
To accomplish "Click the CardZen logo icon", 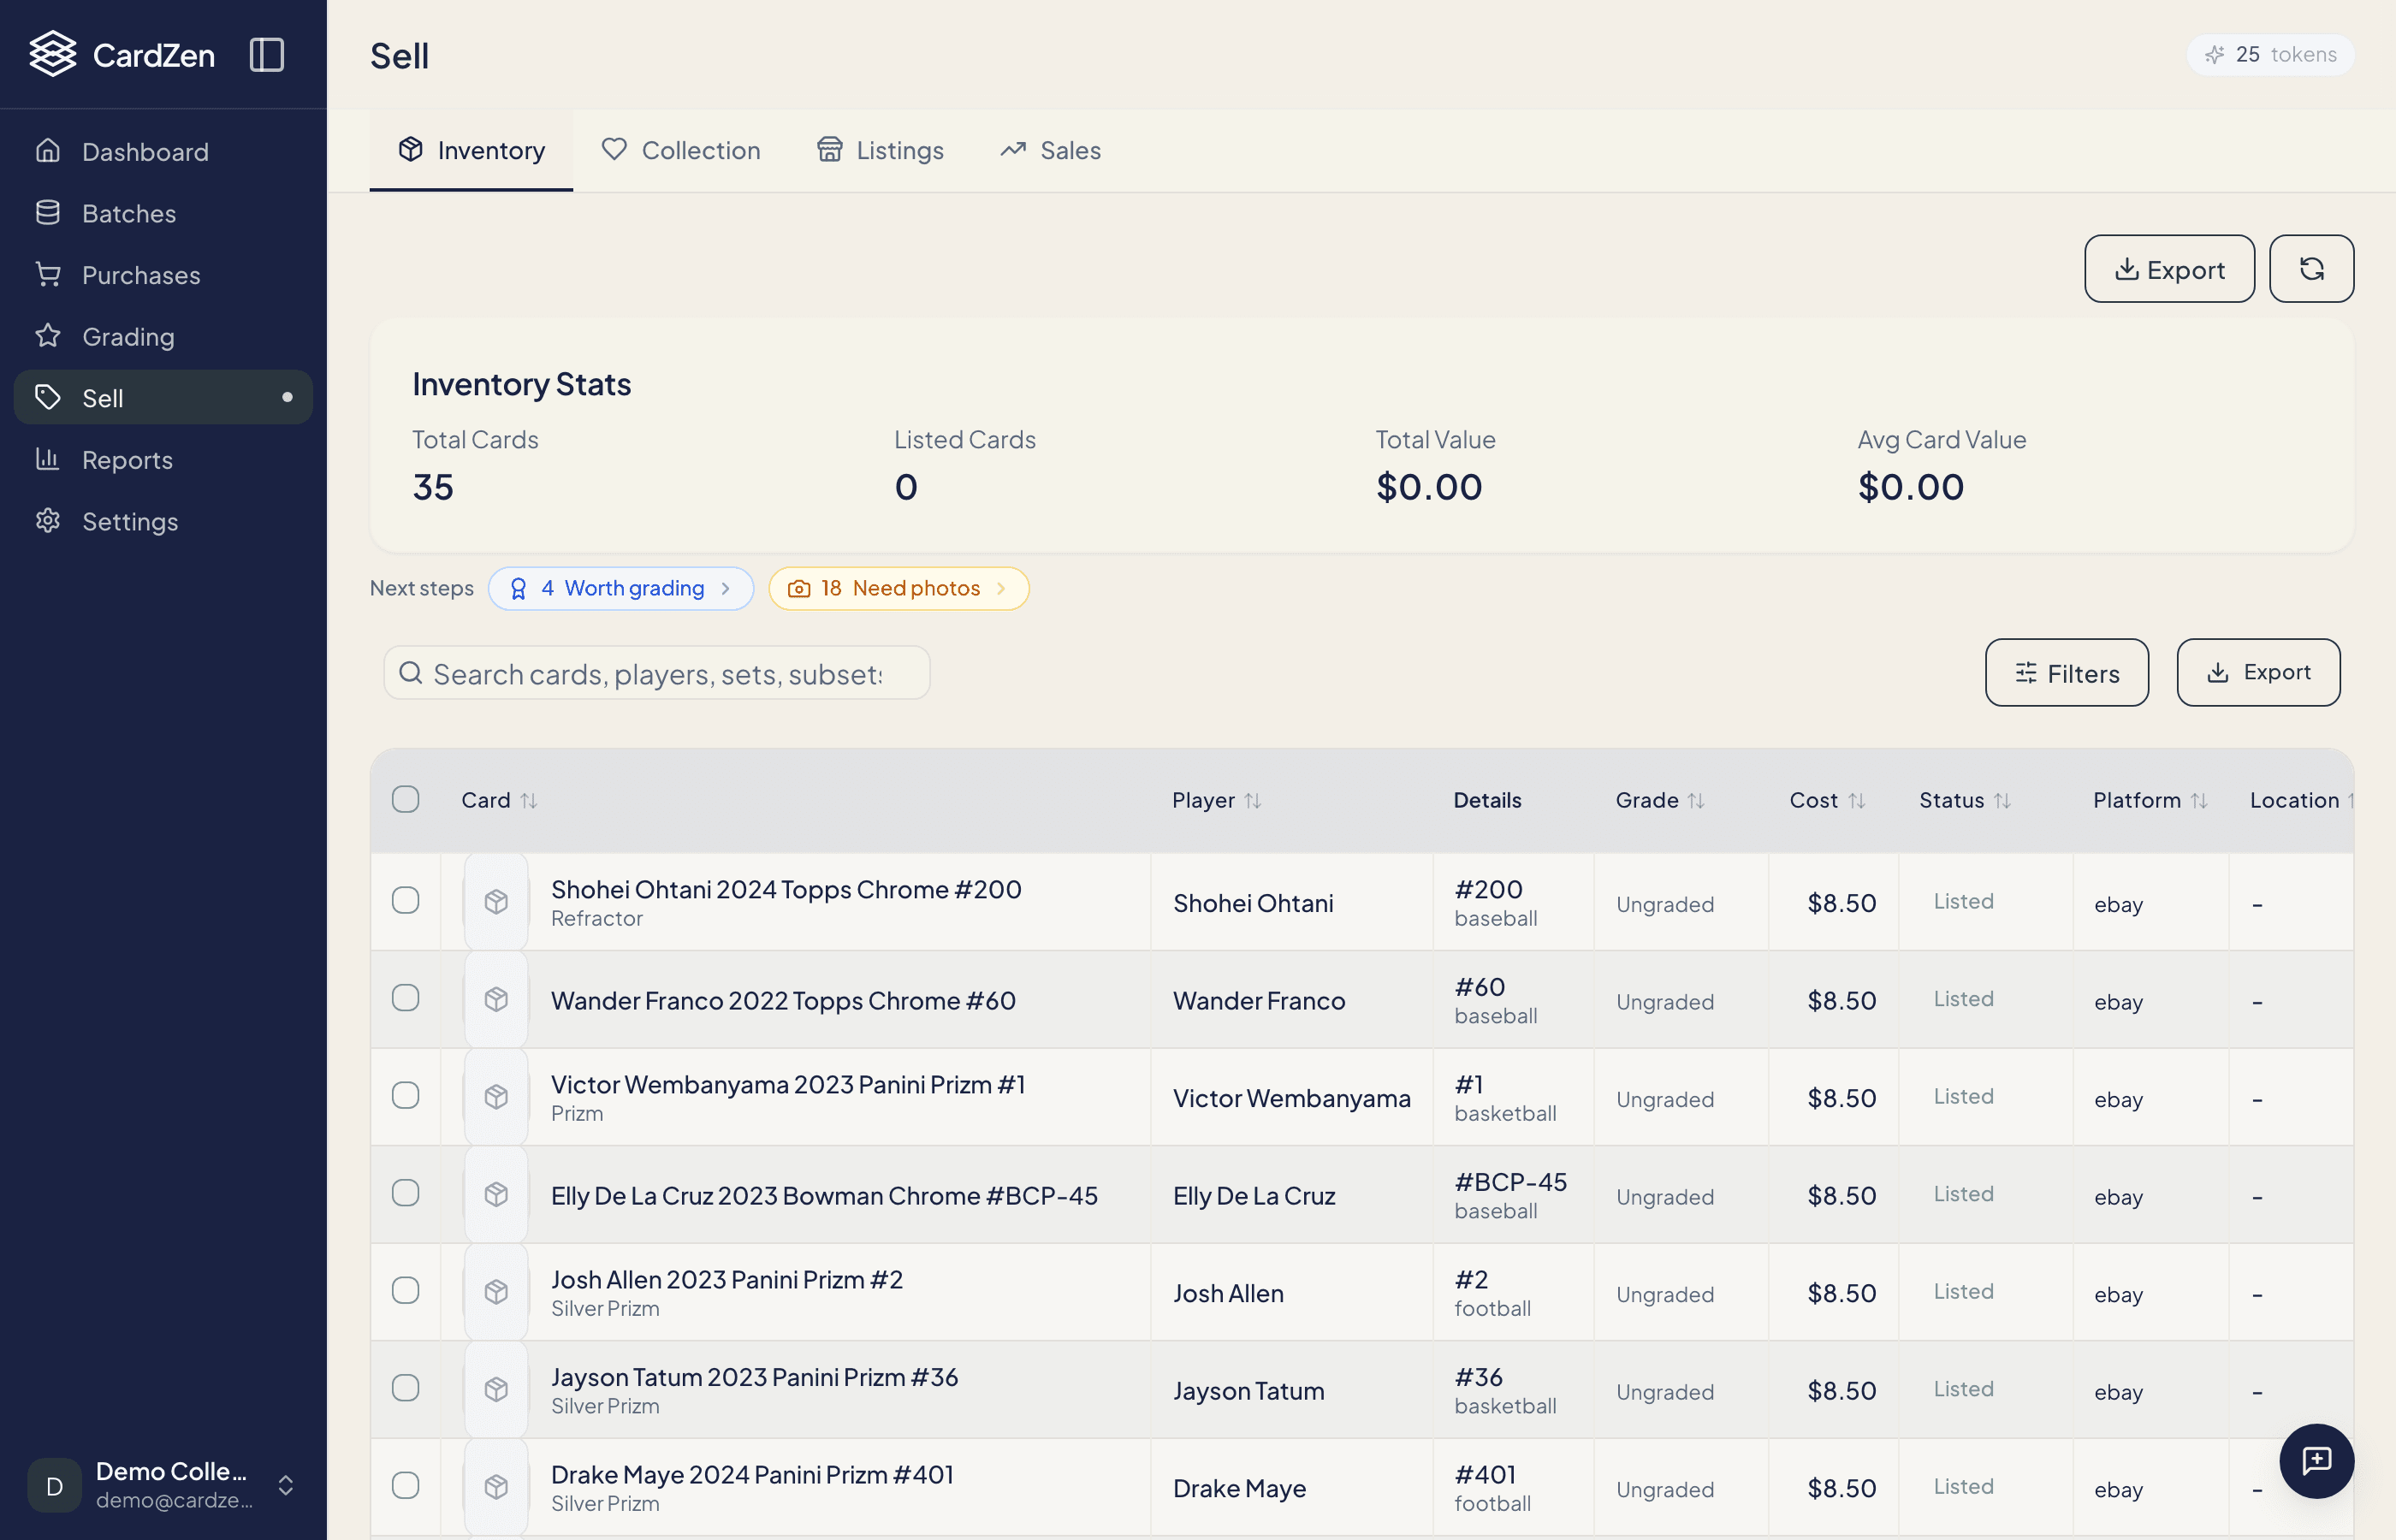I will 52,54.
